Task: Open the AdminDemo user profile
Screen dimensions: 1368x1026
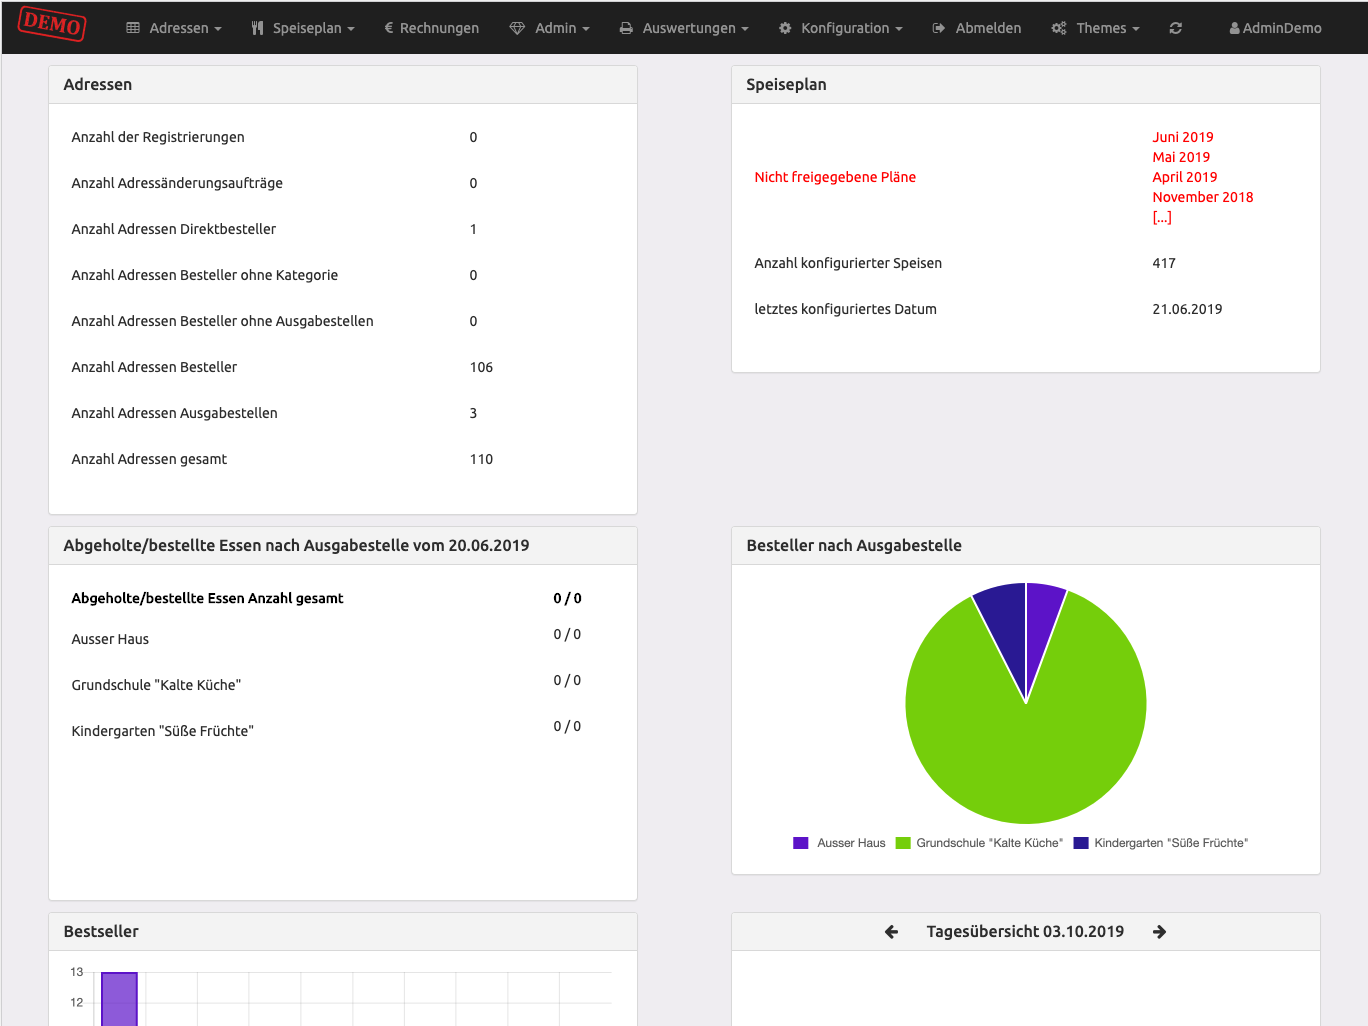Action: pos(1276,28)
